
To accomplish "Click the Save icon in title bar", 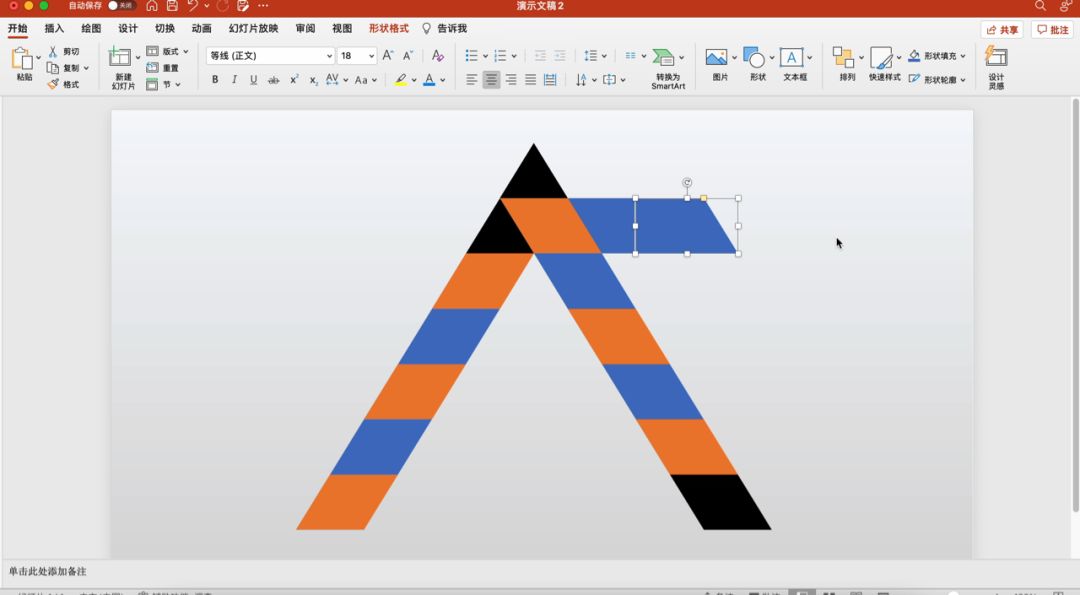I will coord(172,6).
